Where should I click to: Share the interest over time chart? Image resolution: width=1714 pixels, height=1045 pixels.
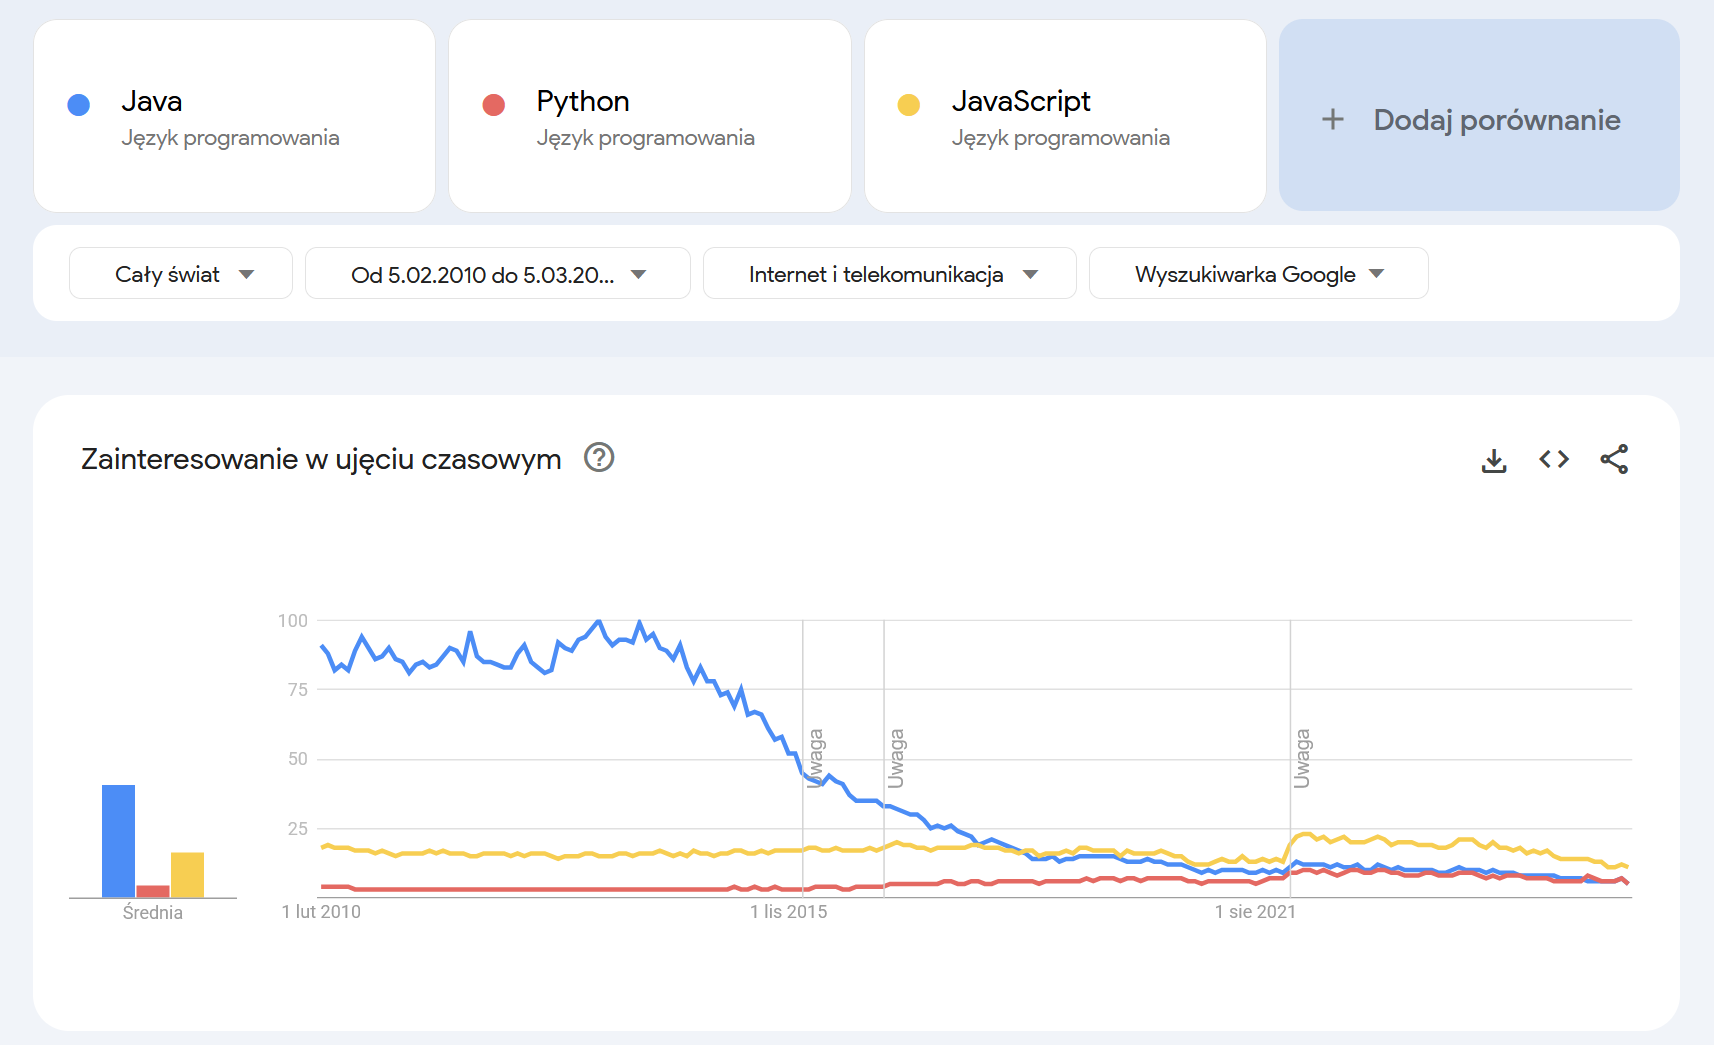pos(1614,460)
